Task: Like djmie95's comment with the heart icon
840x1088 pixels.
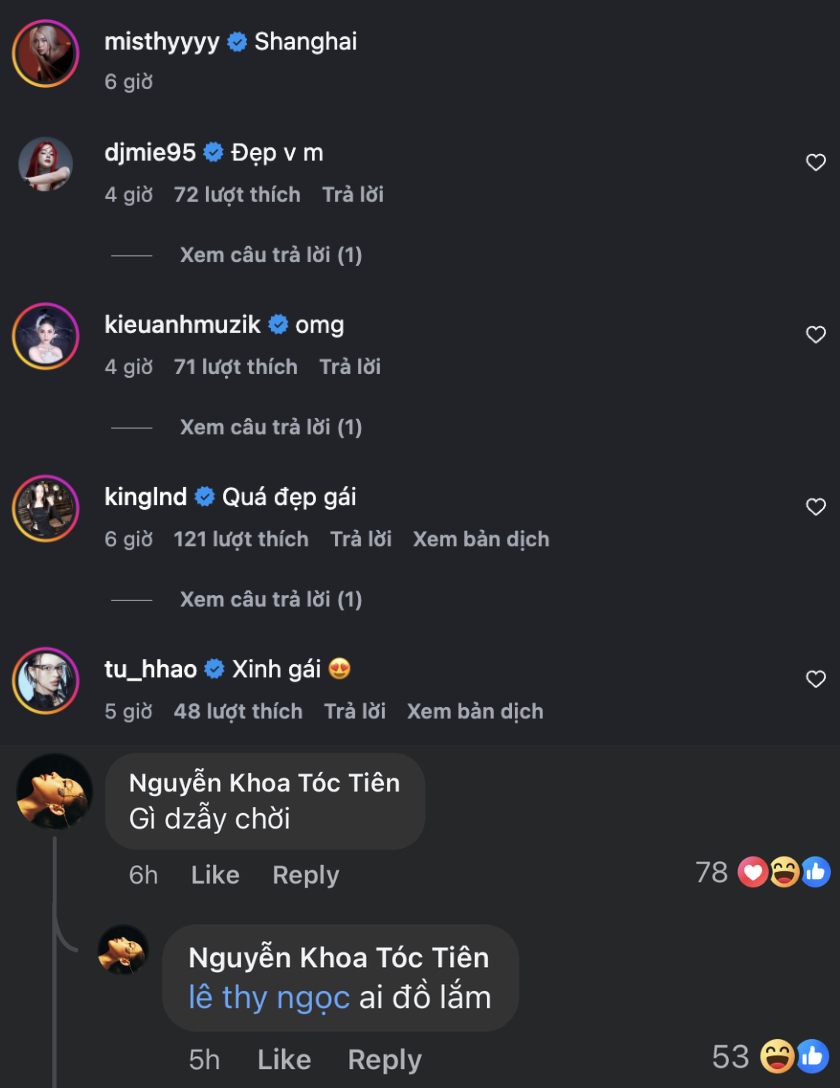Action: 815,162
